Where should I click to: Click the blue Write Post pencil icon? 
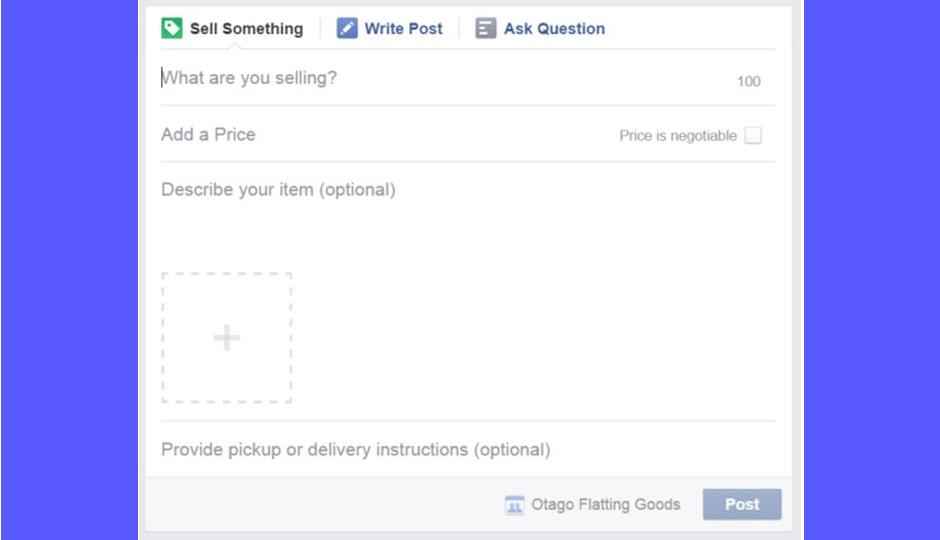coord(347,28)
